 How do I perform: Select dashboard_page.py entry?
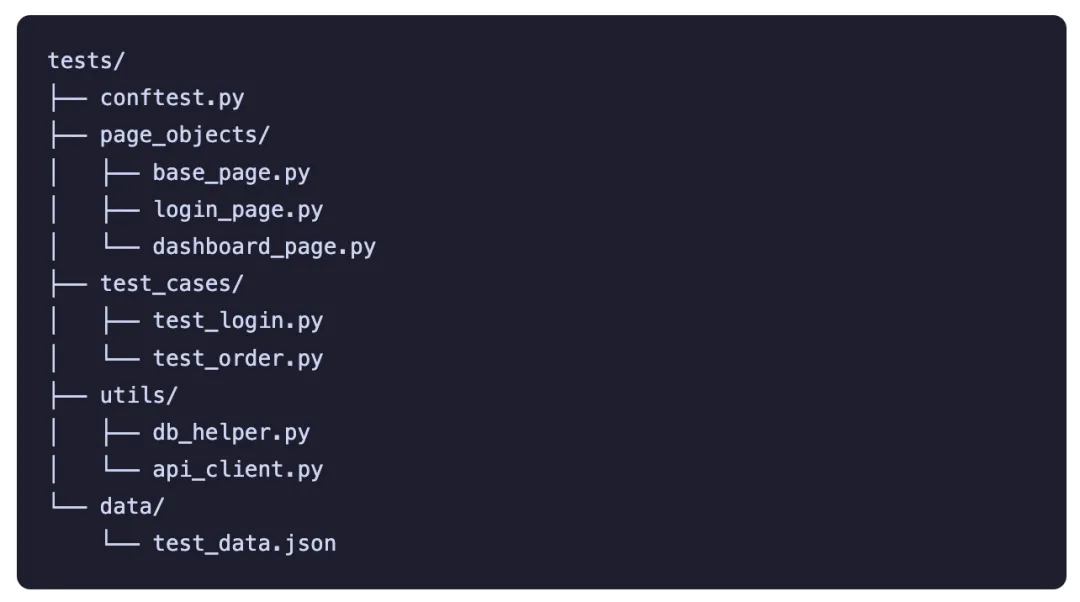(x=264, y=247)
